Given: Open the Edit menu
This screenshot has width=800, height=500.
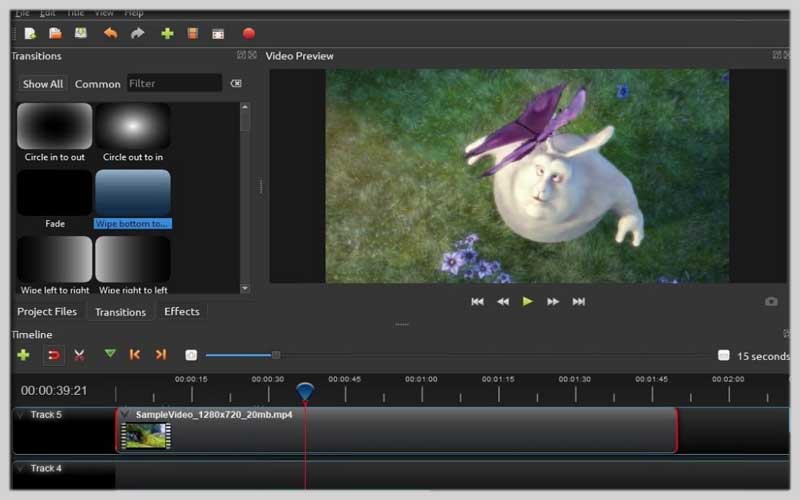Looking at the screenshot, I should [47, 13].
